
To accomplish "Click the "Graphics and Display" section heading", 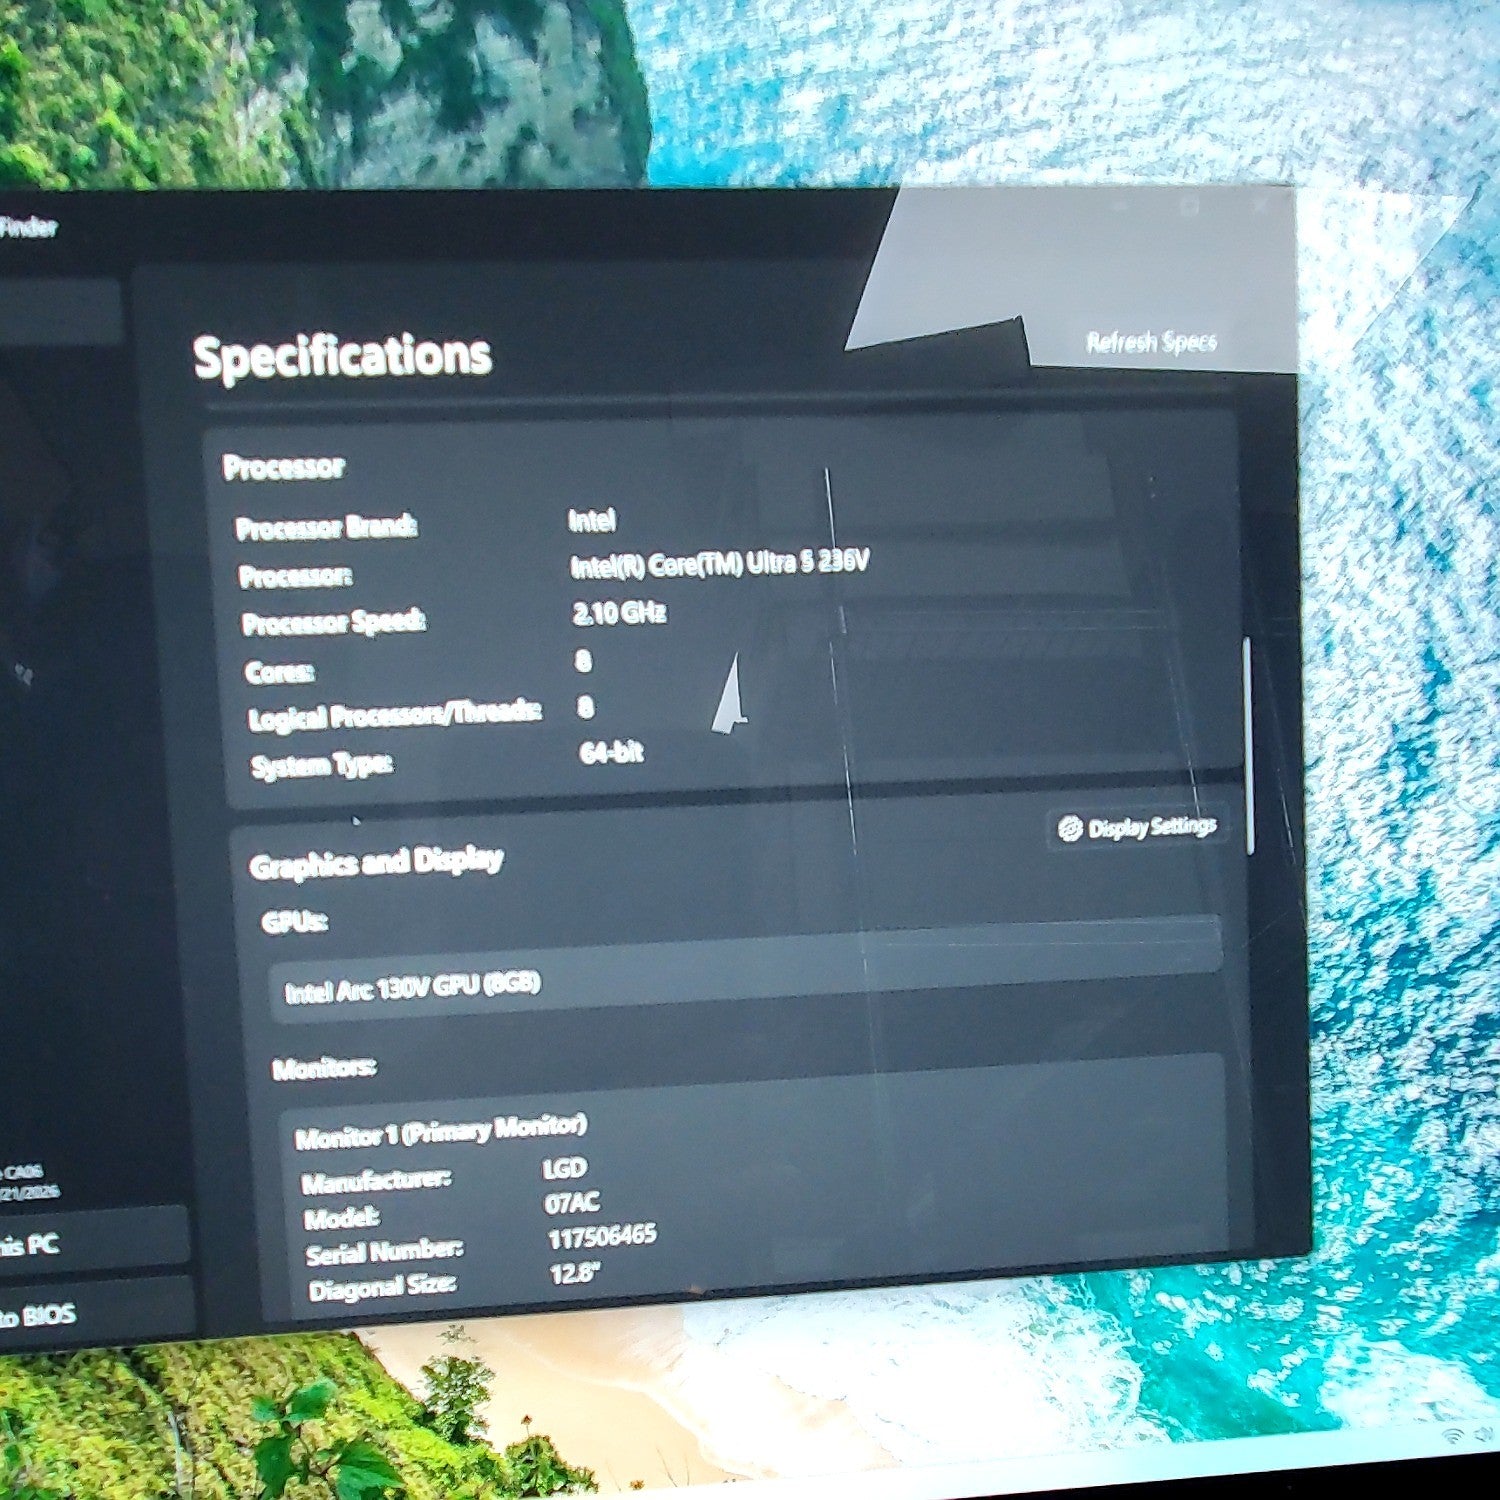I will coord(376,862).
